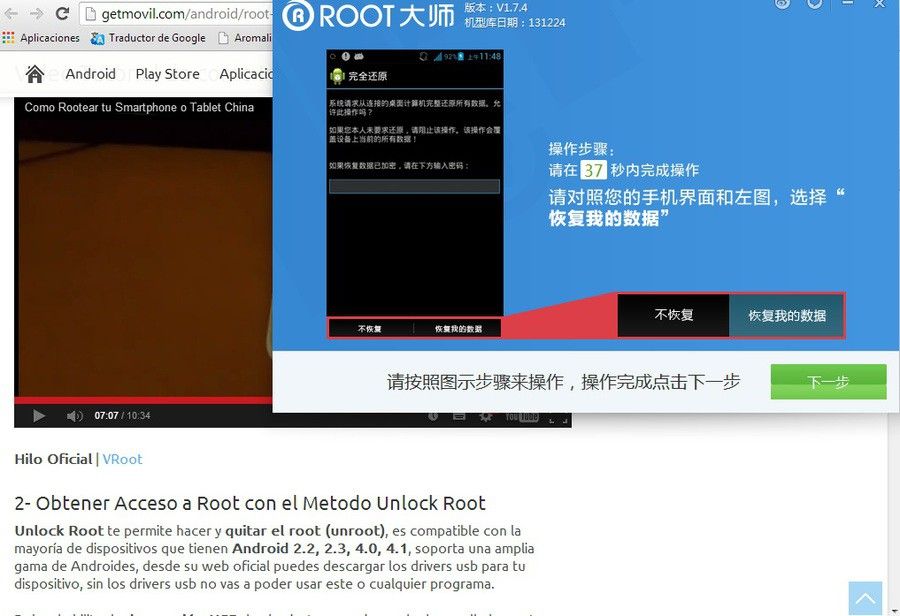Click the Weibo icon in ROOT大师 title bar
Screen dimensions: 900x616
[x=782, y=5]
